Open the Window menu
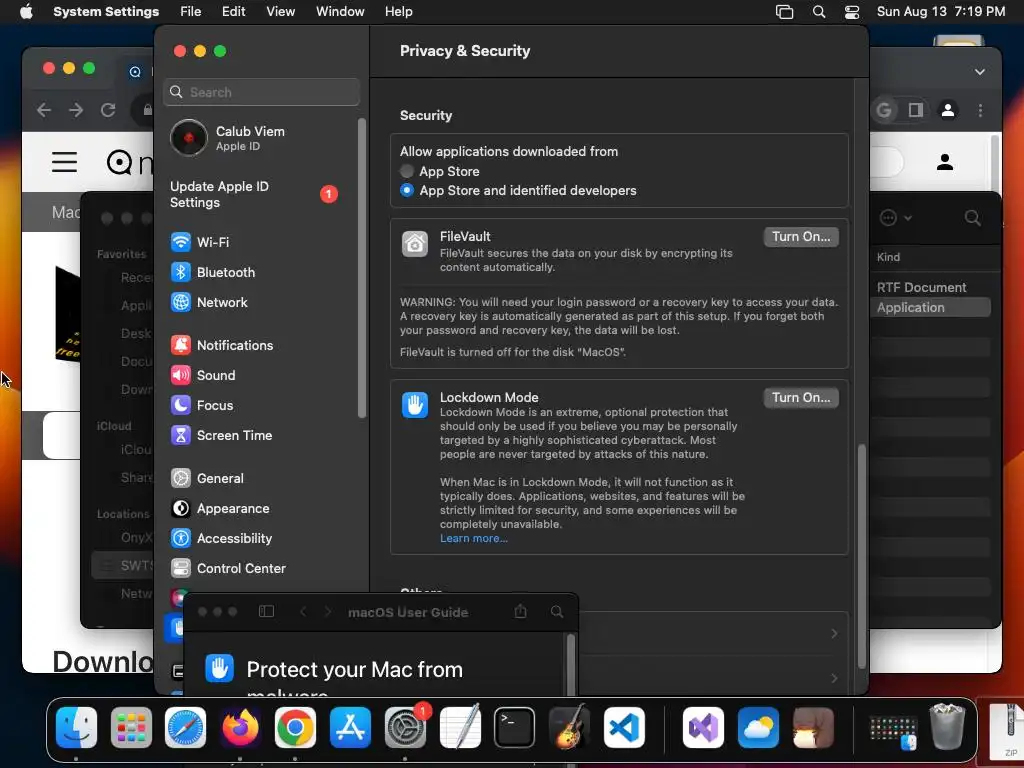1024x768 pixels. coord(340,12)
